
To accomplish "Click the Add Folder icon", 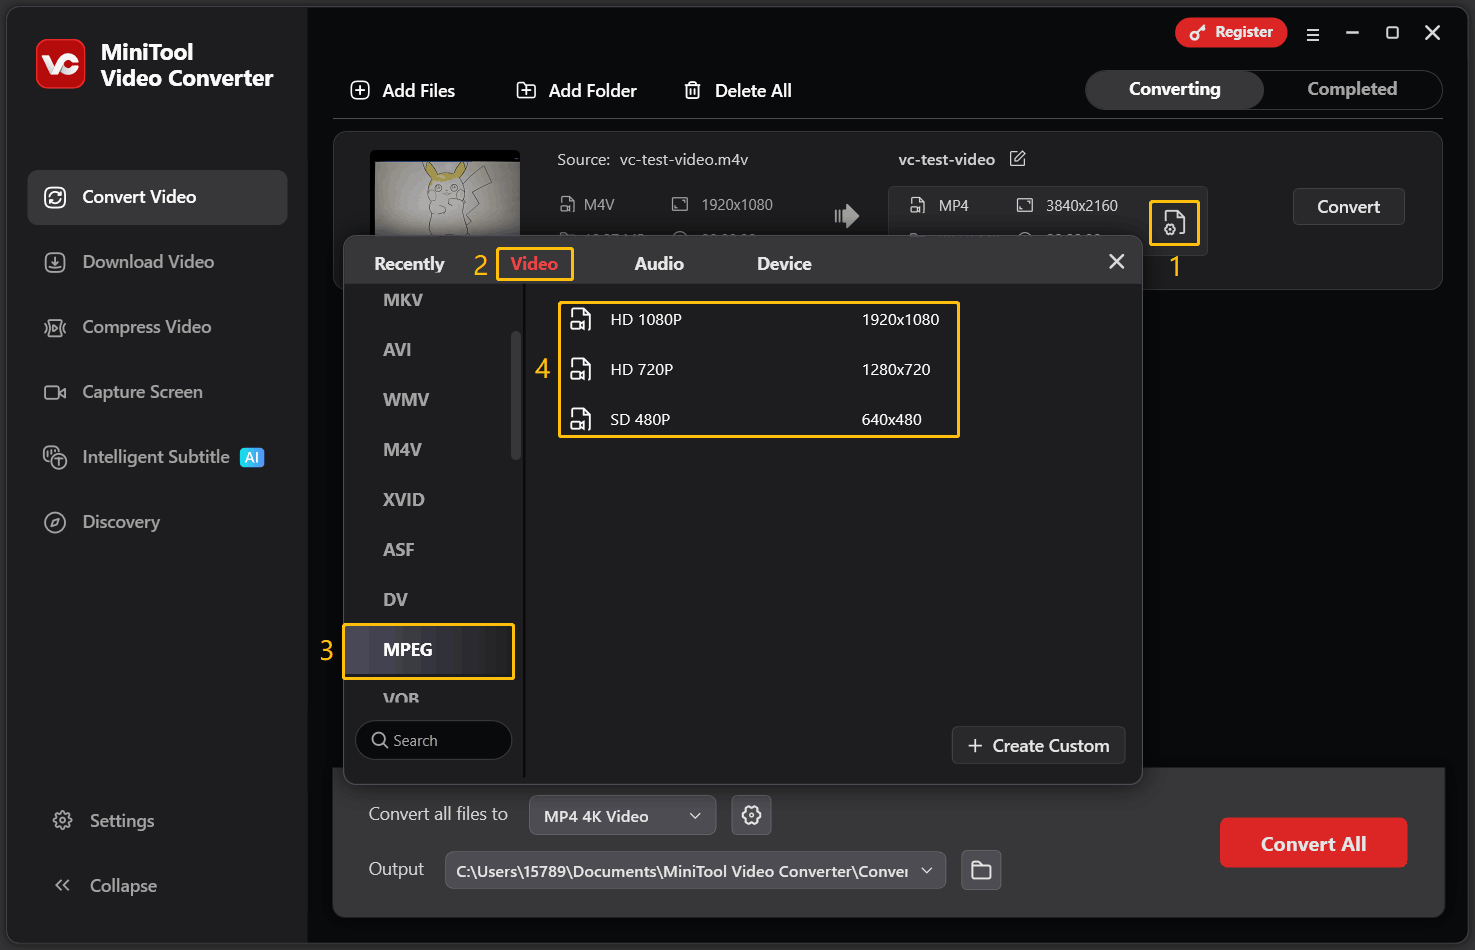I will [x=526, y=90].
